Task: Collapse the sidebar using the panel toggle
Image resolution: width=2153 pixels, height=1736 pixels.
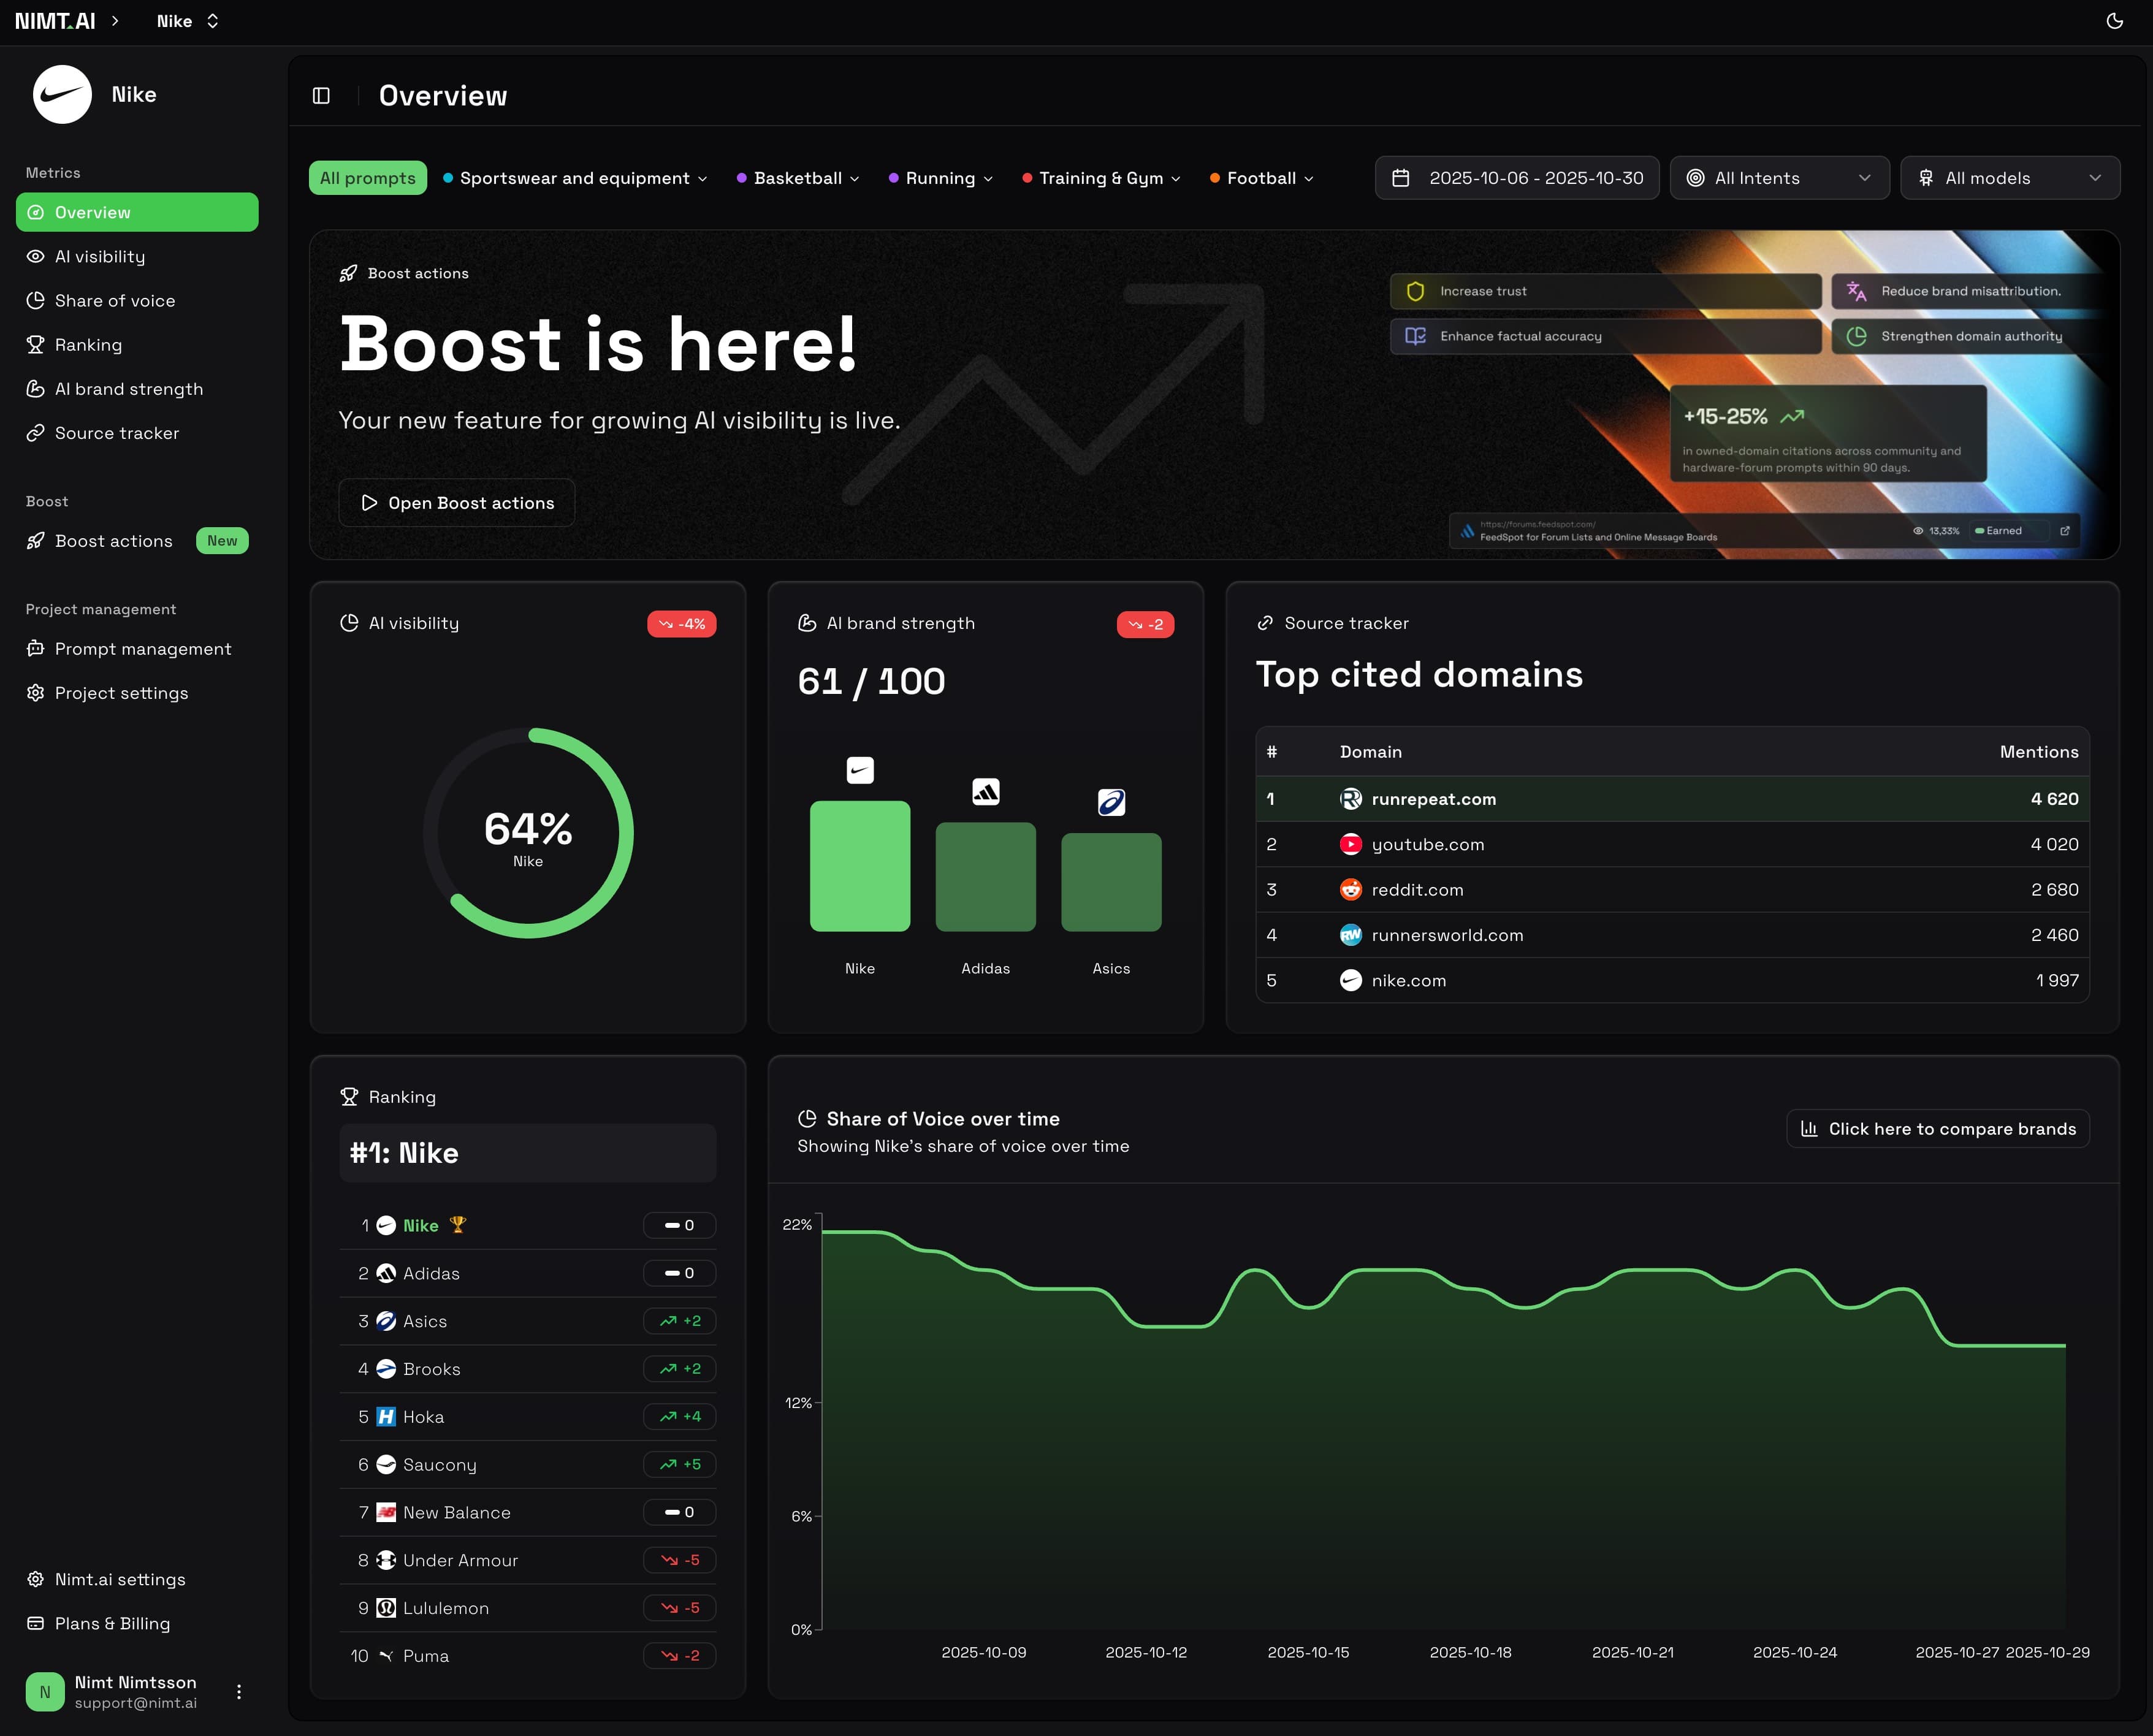Action: (322, 95)
